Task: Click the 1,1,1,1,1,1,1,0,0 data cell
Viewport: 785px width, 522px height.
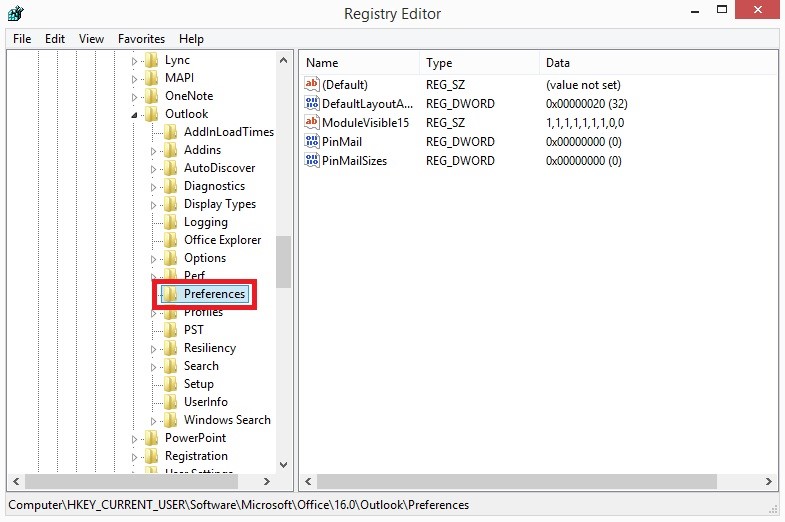Action: [x=585, y=123]
